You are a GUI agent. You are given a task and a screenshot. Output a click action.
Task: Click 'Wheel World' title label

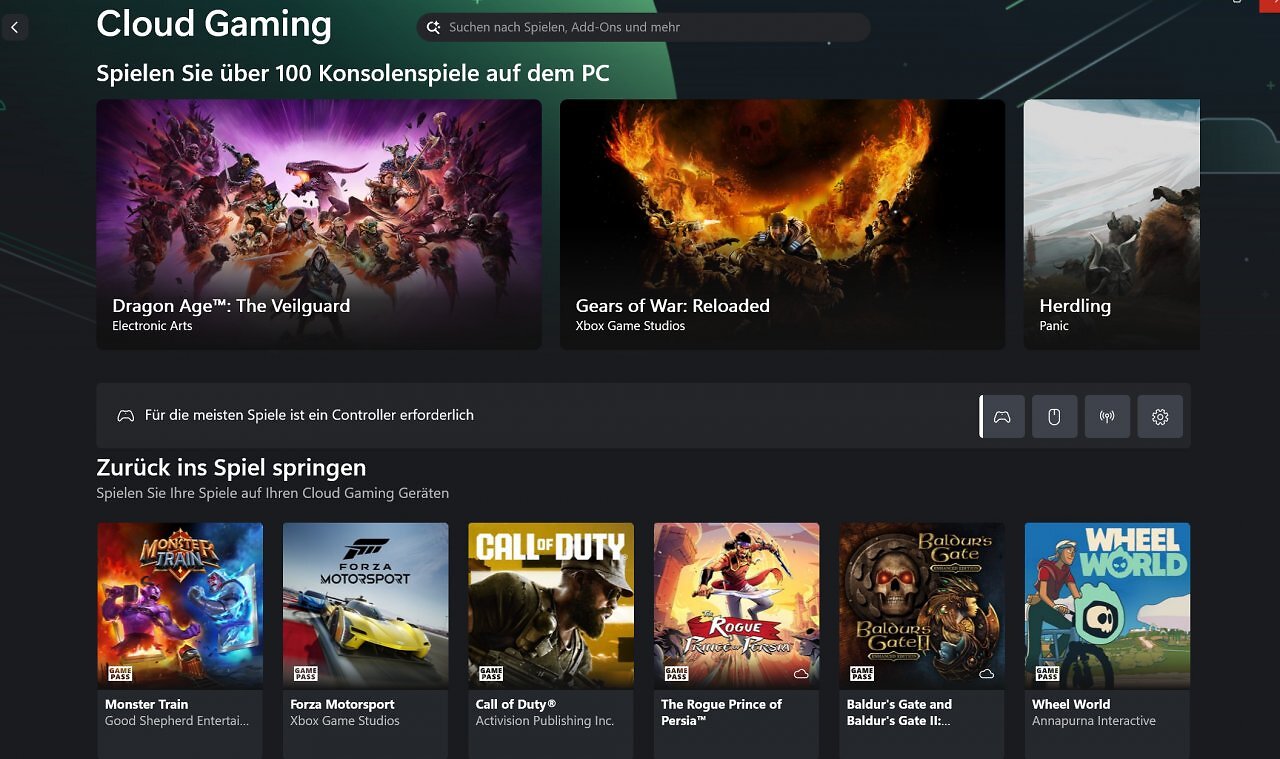point(1071,704)
